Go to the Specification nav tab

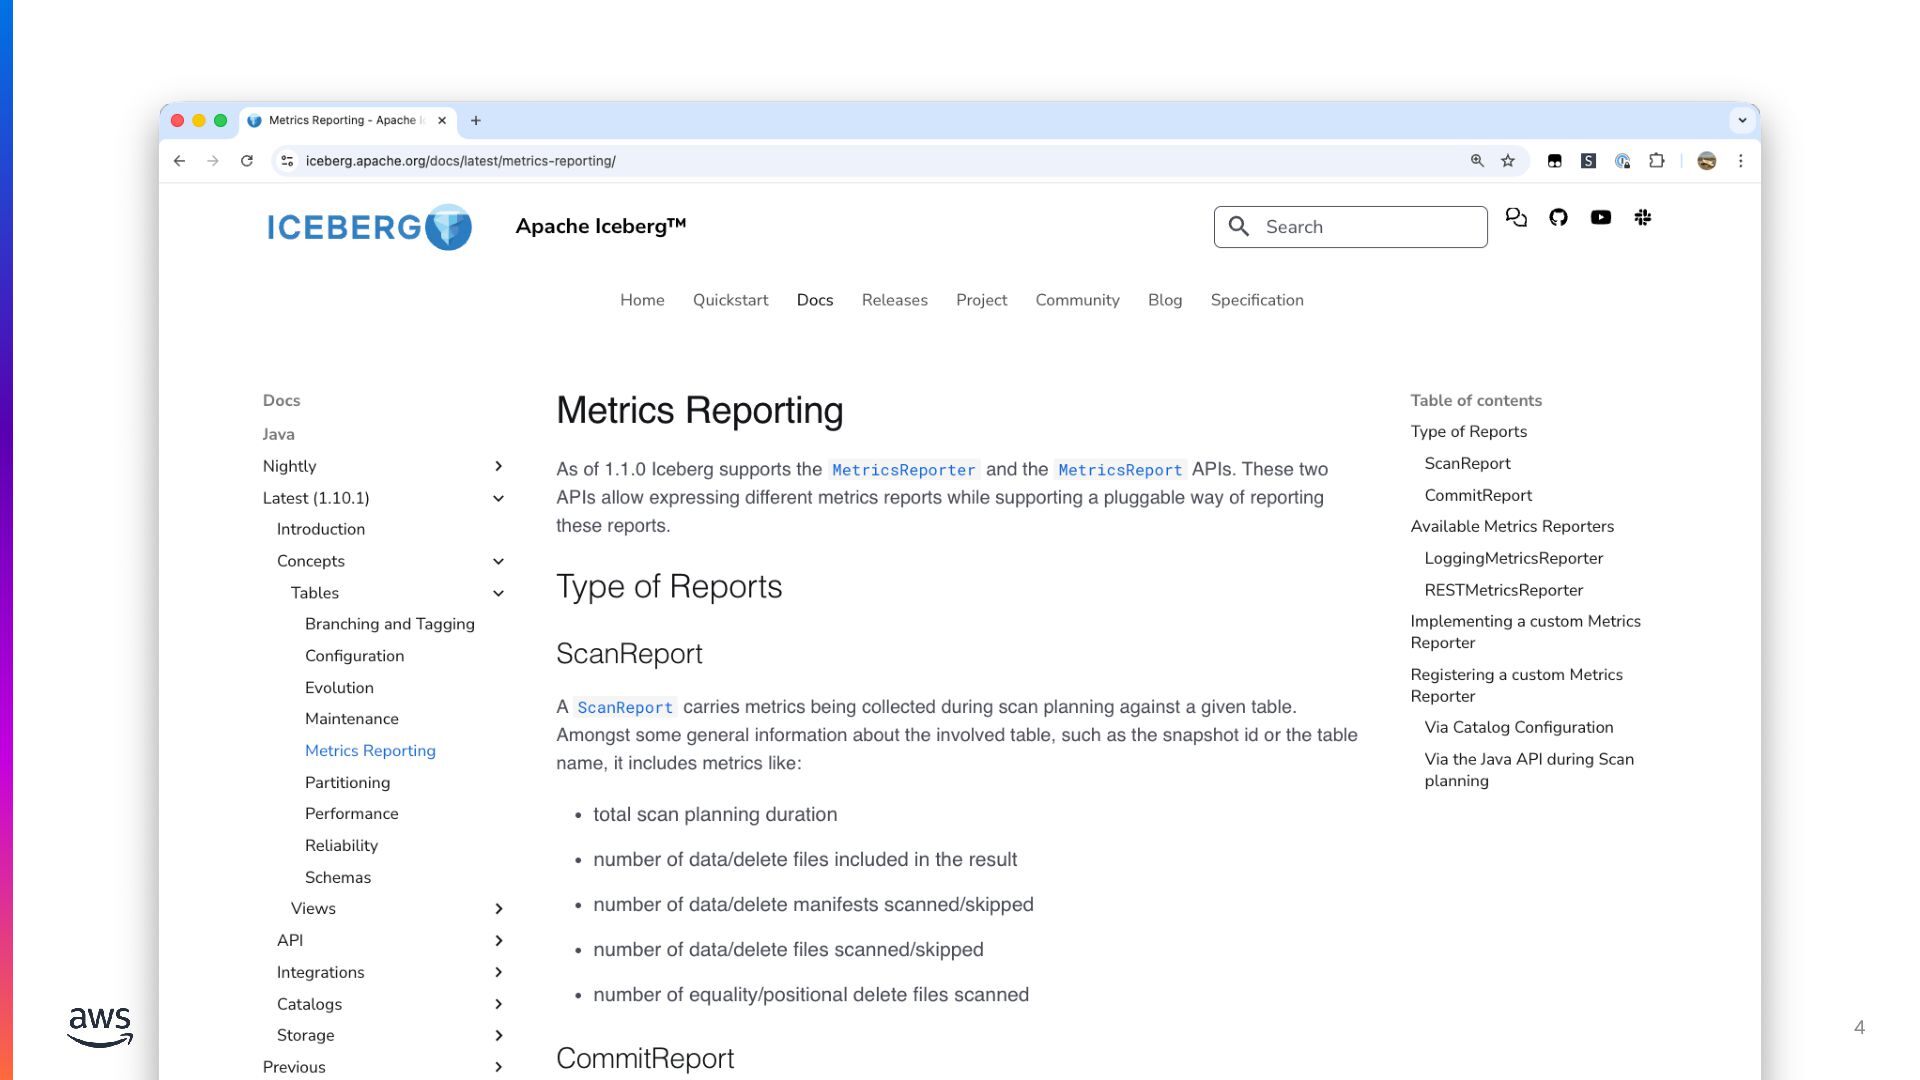1256,300
